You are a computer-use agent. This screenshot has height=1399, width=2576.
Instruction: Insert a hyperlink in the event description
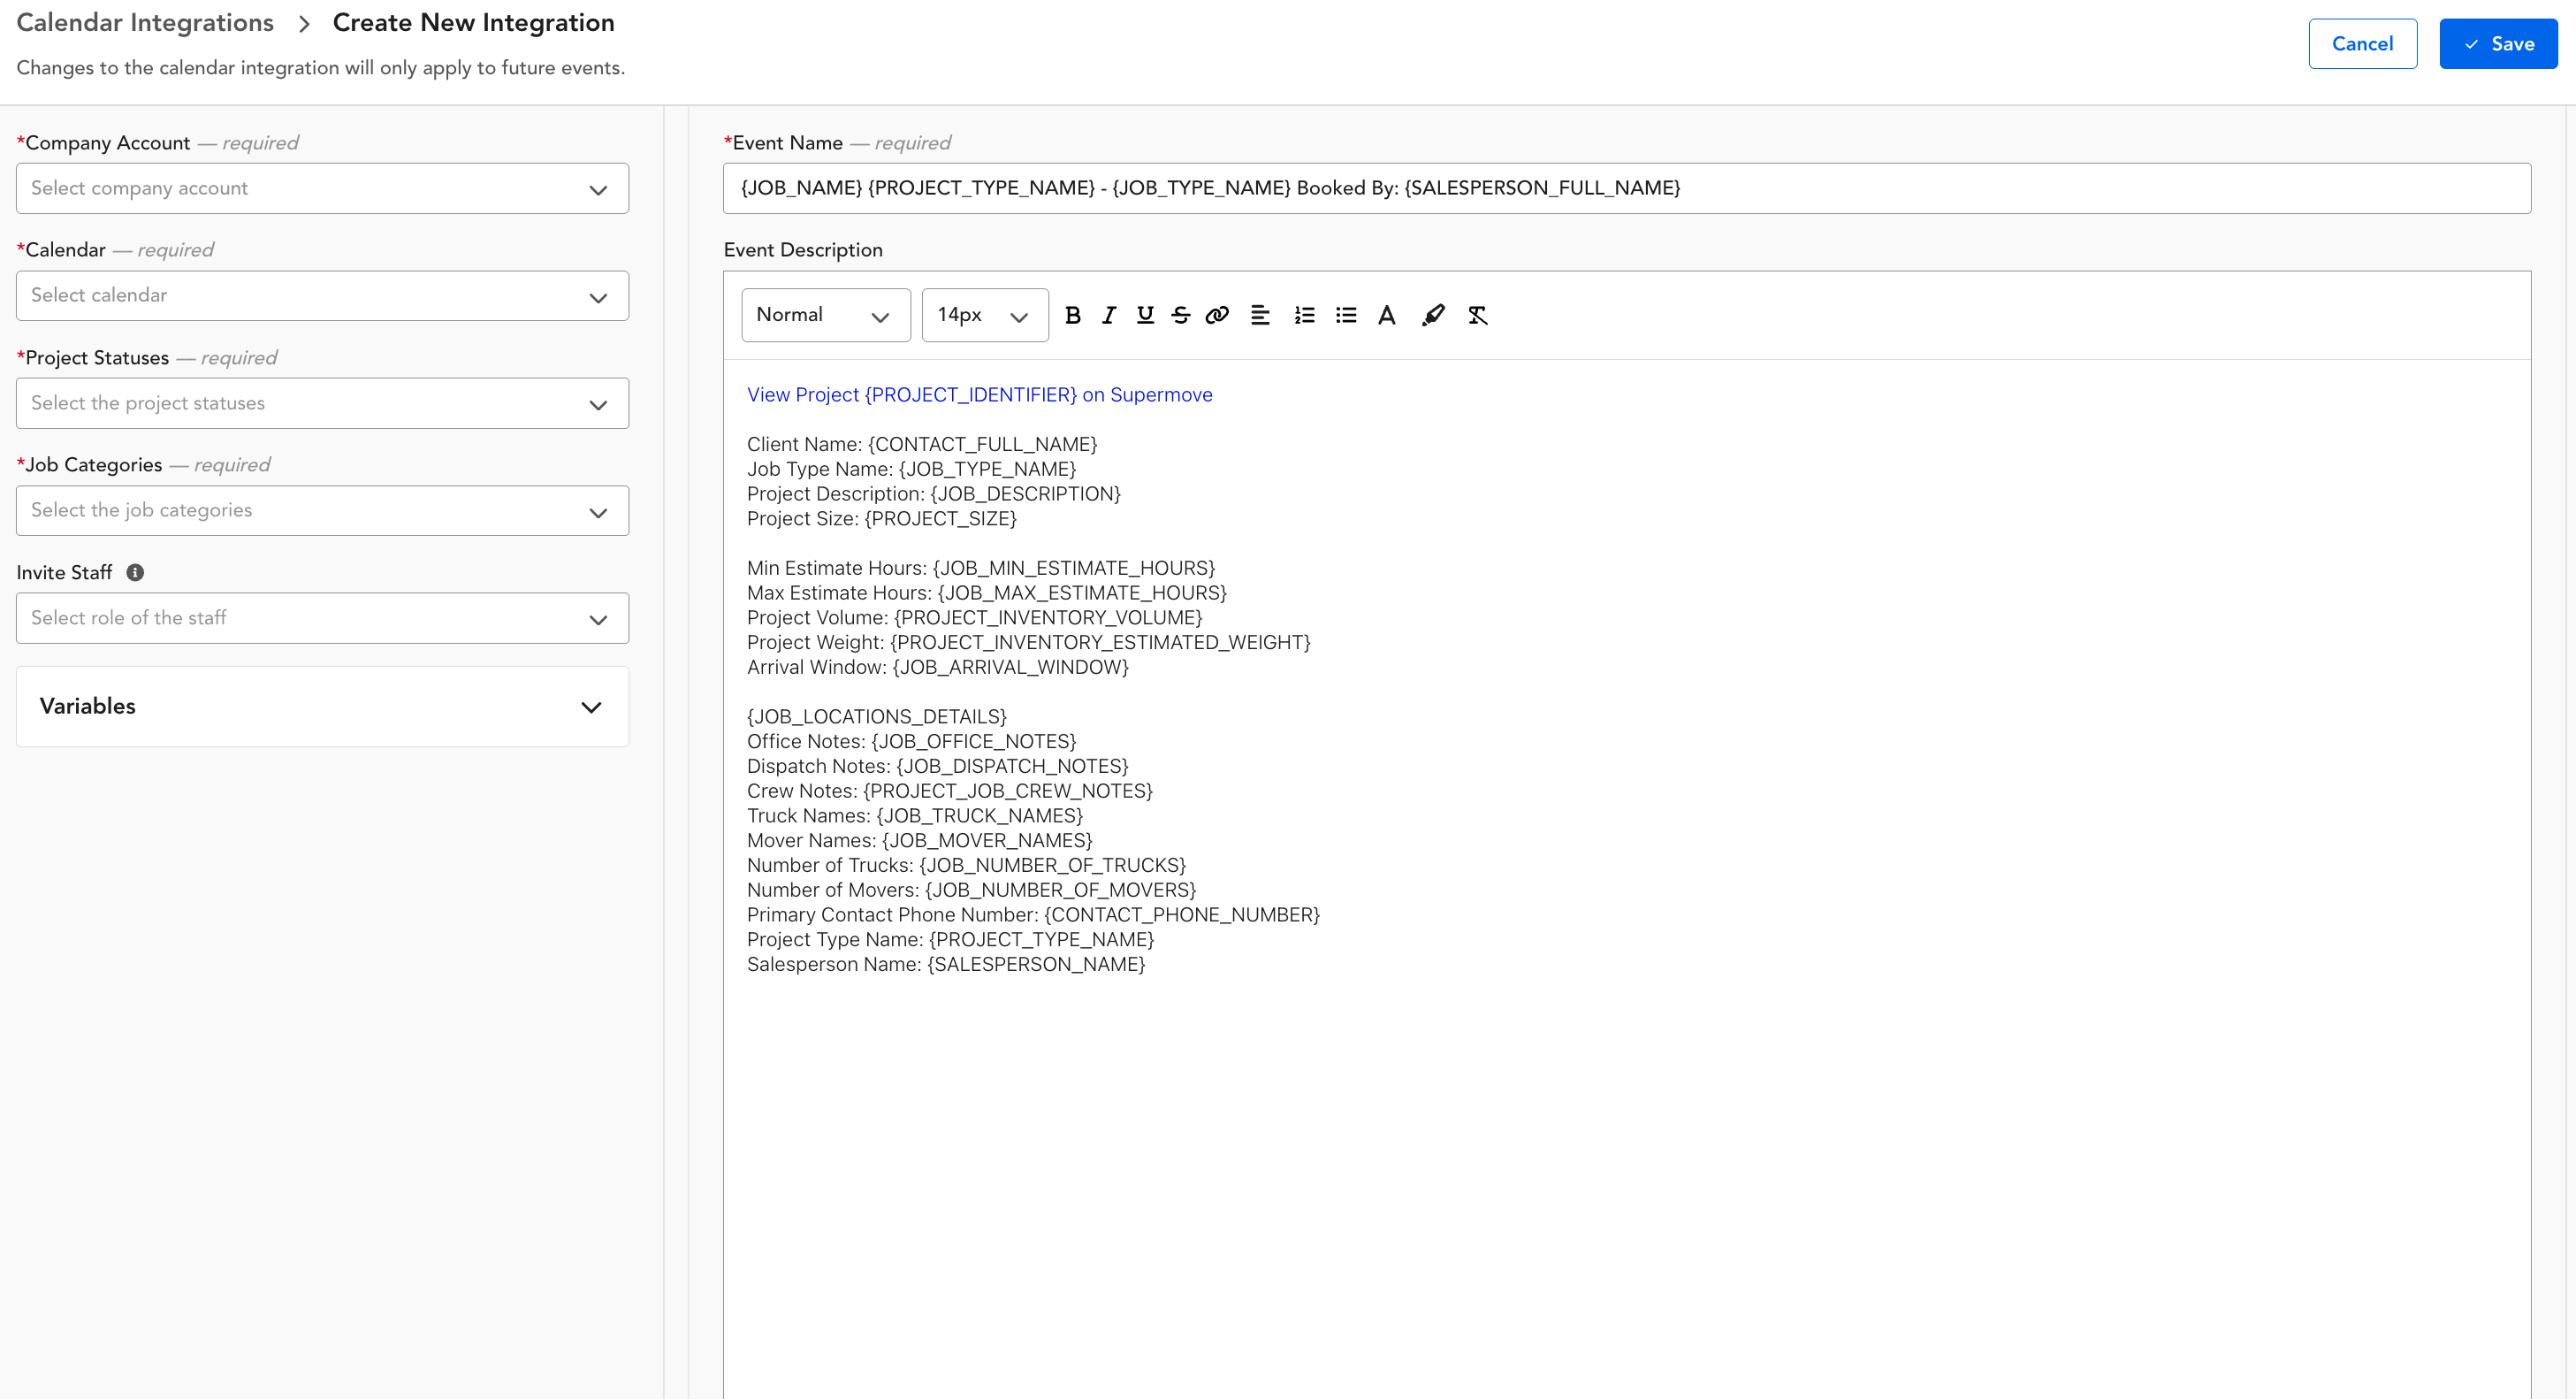tap(1217, 315)
